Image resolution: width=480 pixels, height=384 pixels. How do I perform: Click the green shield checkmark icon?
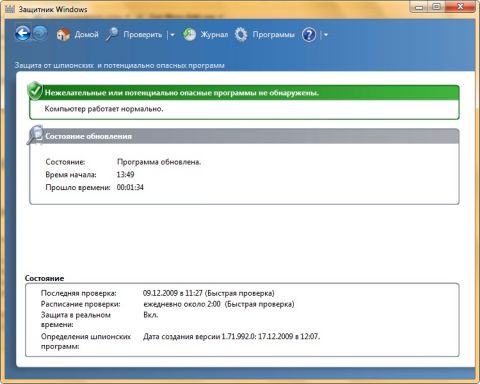coord(35,91)
